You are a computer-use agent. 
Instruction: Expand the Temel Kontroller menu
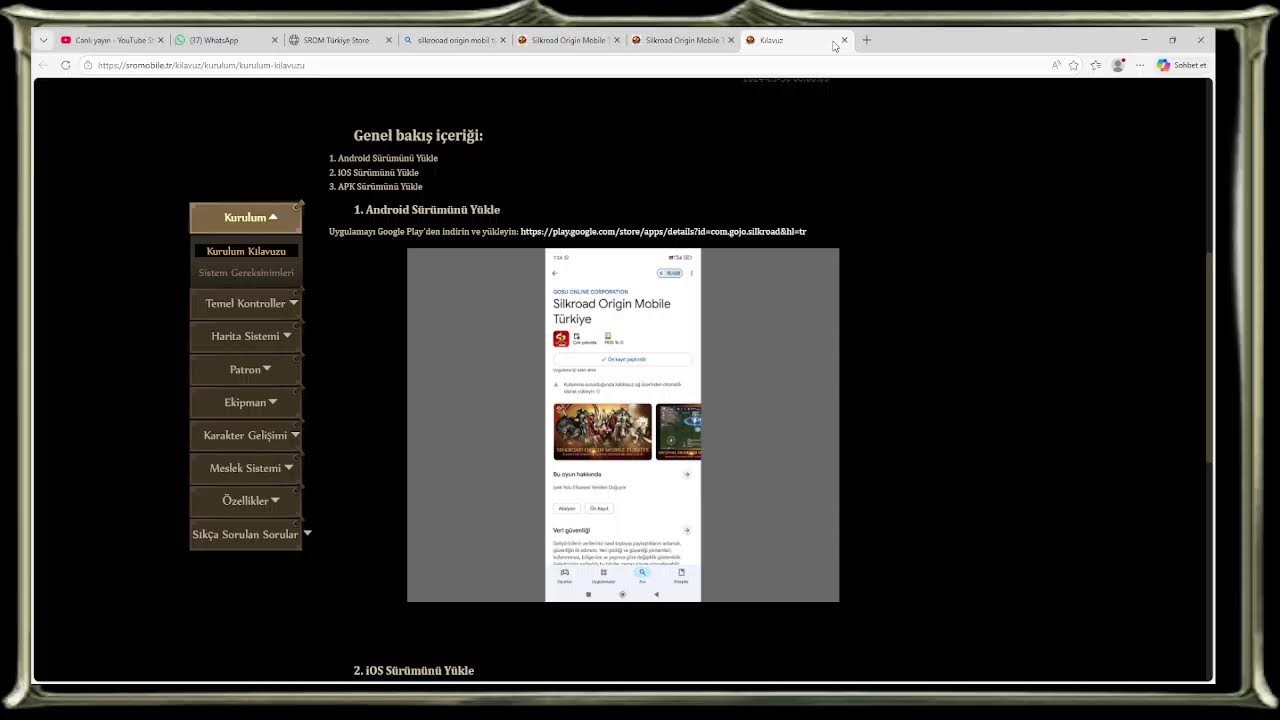(246, 303)
